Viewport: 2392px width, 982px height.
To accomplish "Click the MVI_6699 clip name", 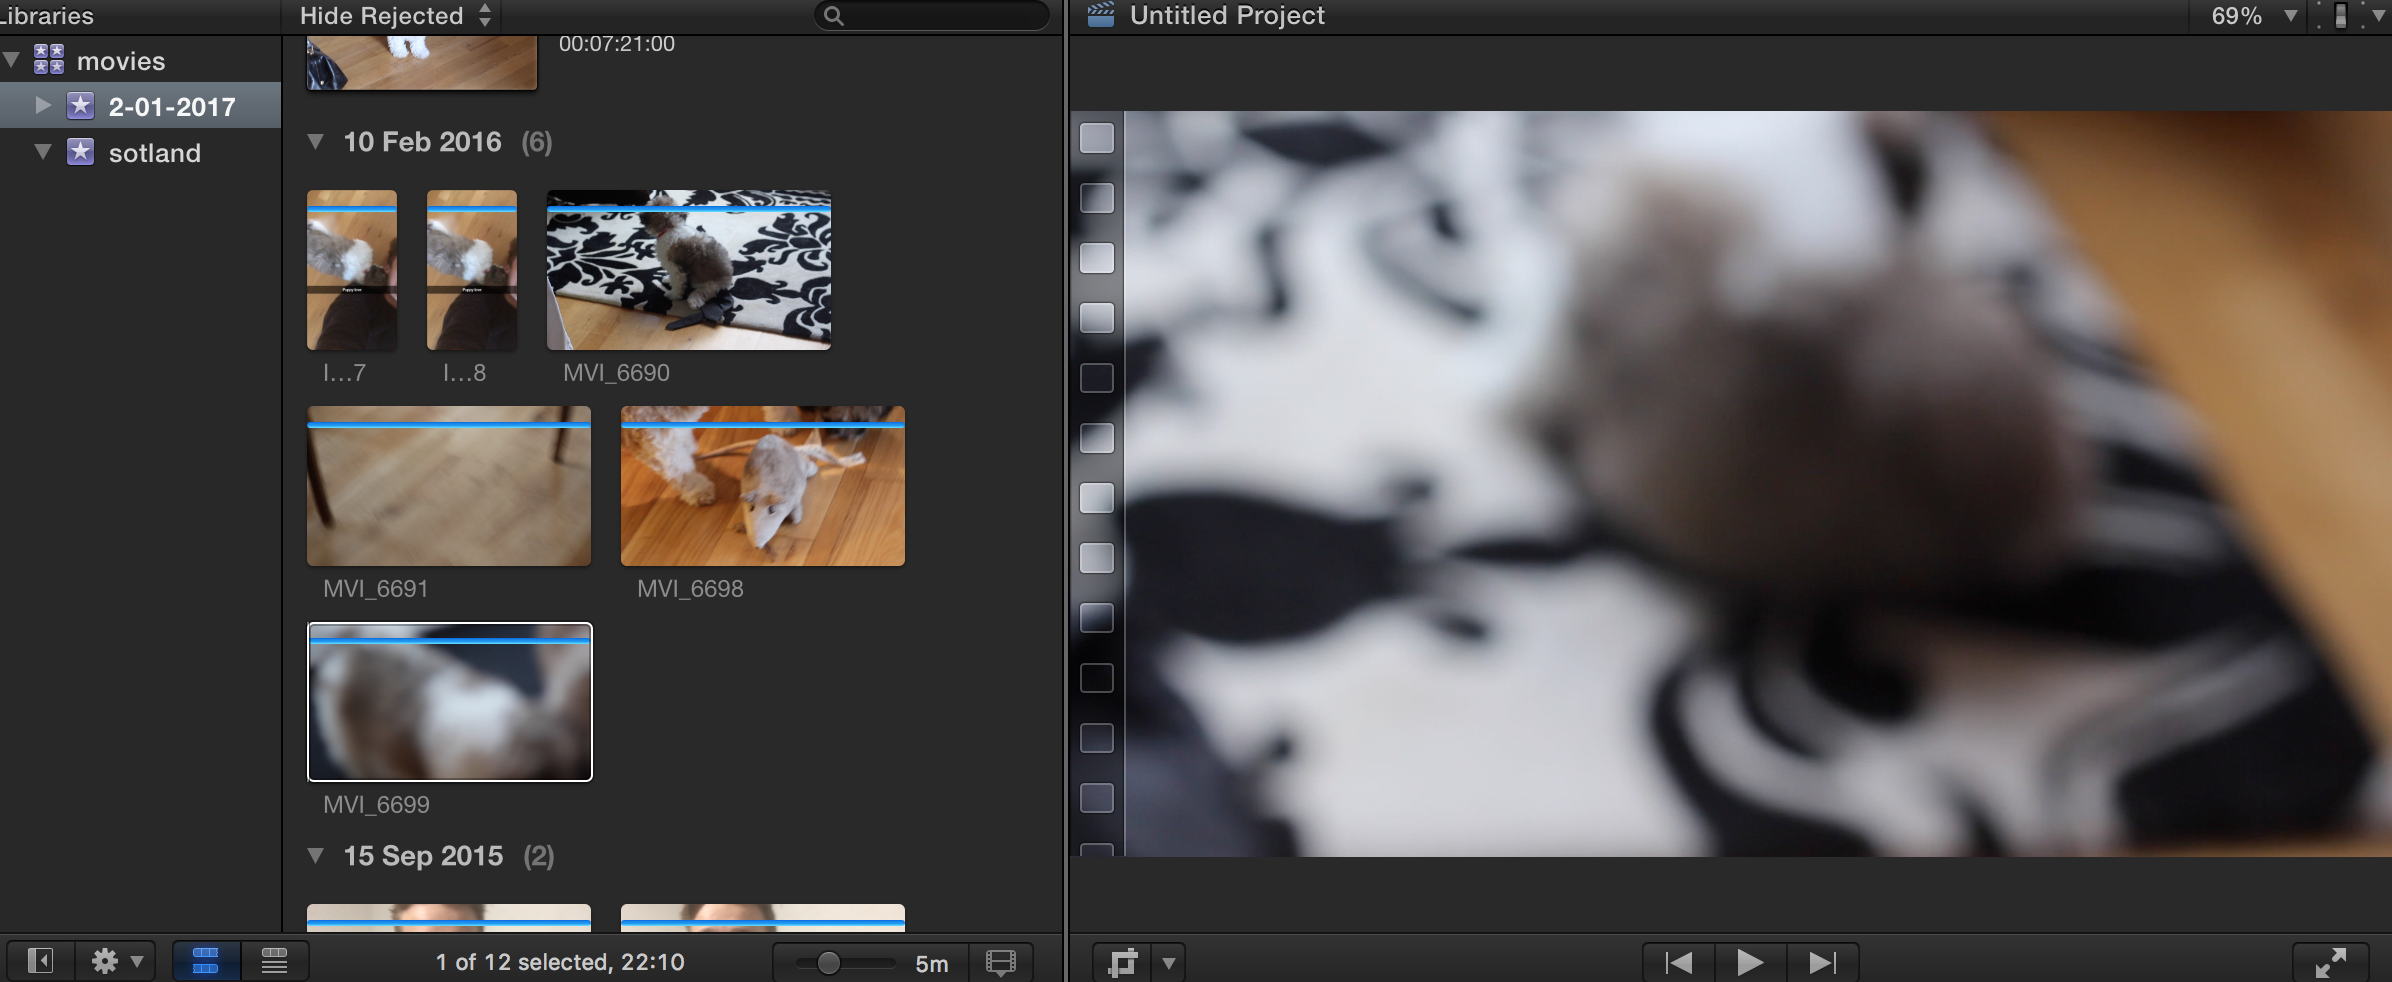I will click(376, 805).
